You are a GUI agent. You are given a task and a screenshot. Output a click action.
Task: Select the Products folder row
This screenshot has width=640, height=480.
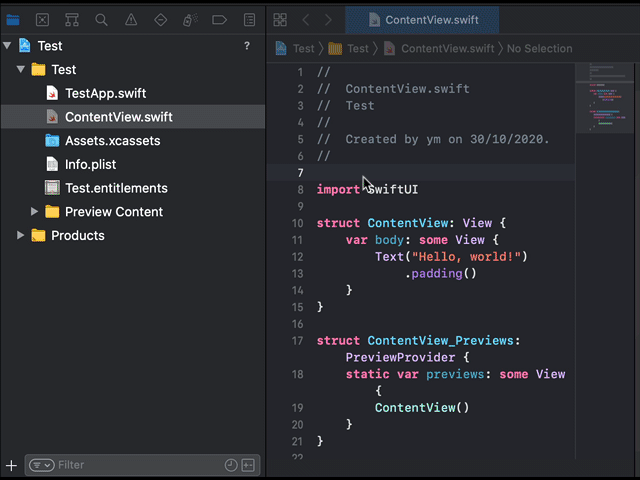tap(133, 235)
